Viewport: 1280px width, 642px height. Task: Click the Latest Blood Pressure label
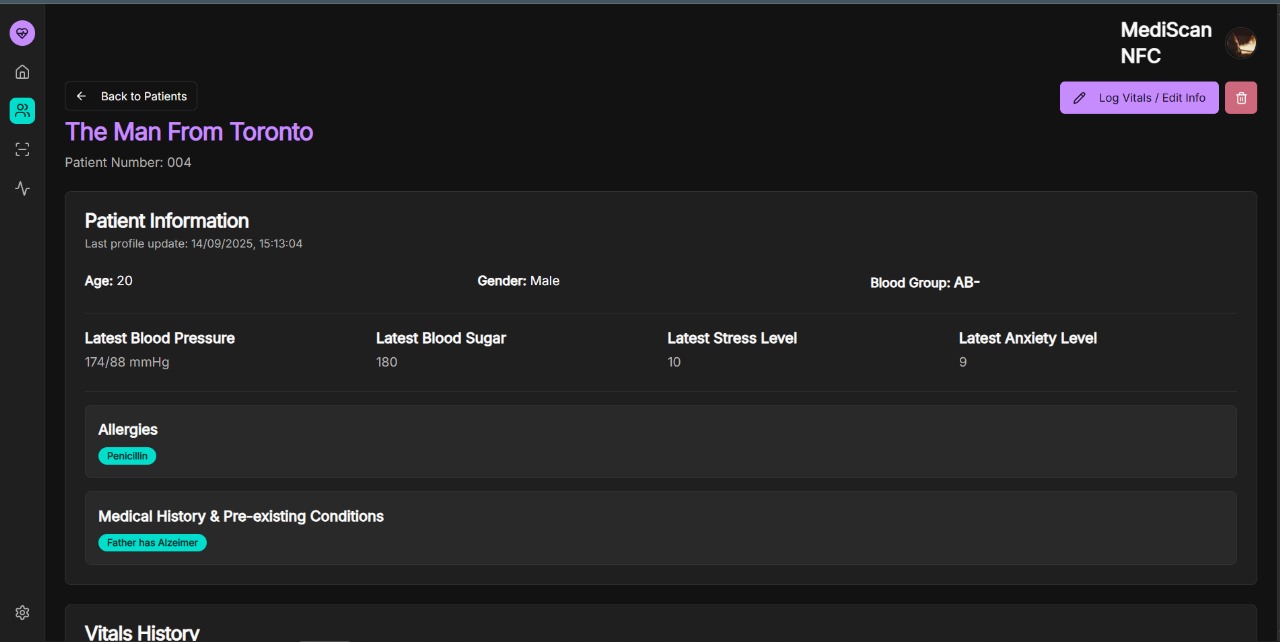tap(160, 339)
